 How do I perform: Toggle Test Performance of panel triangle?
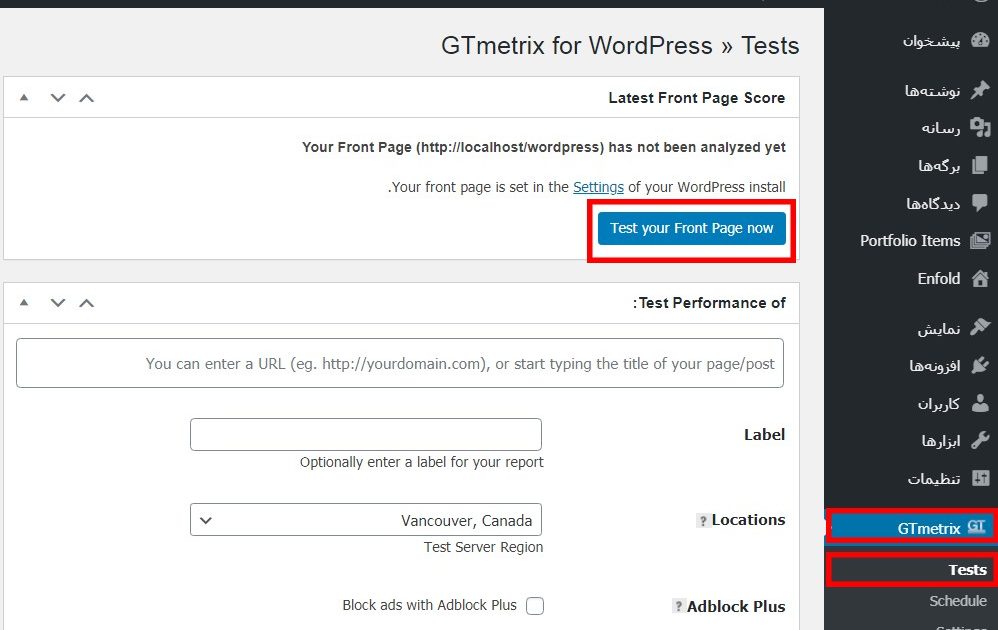24,302
